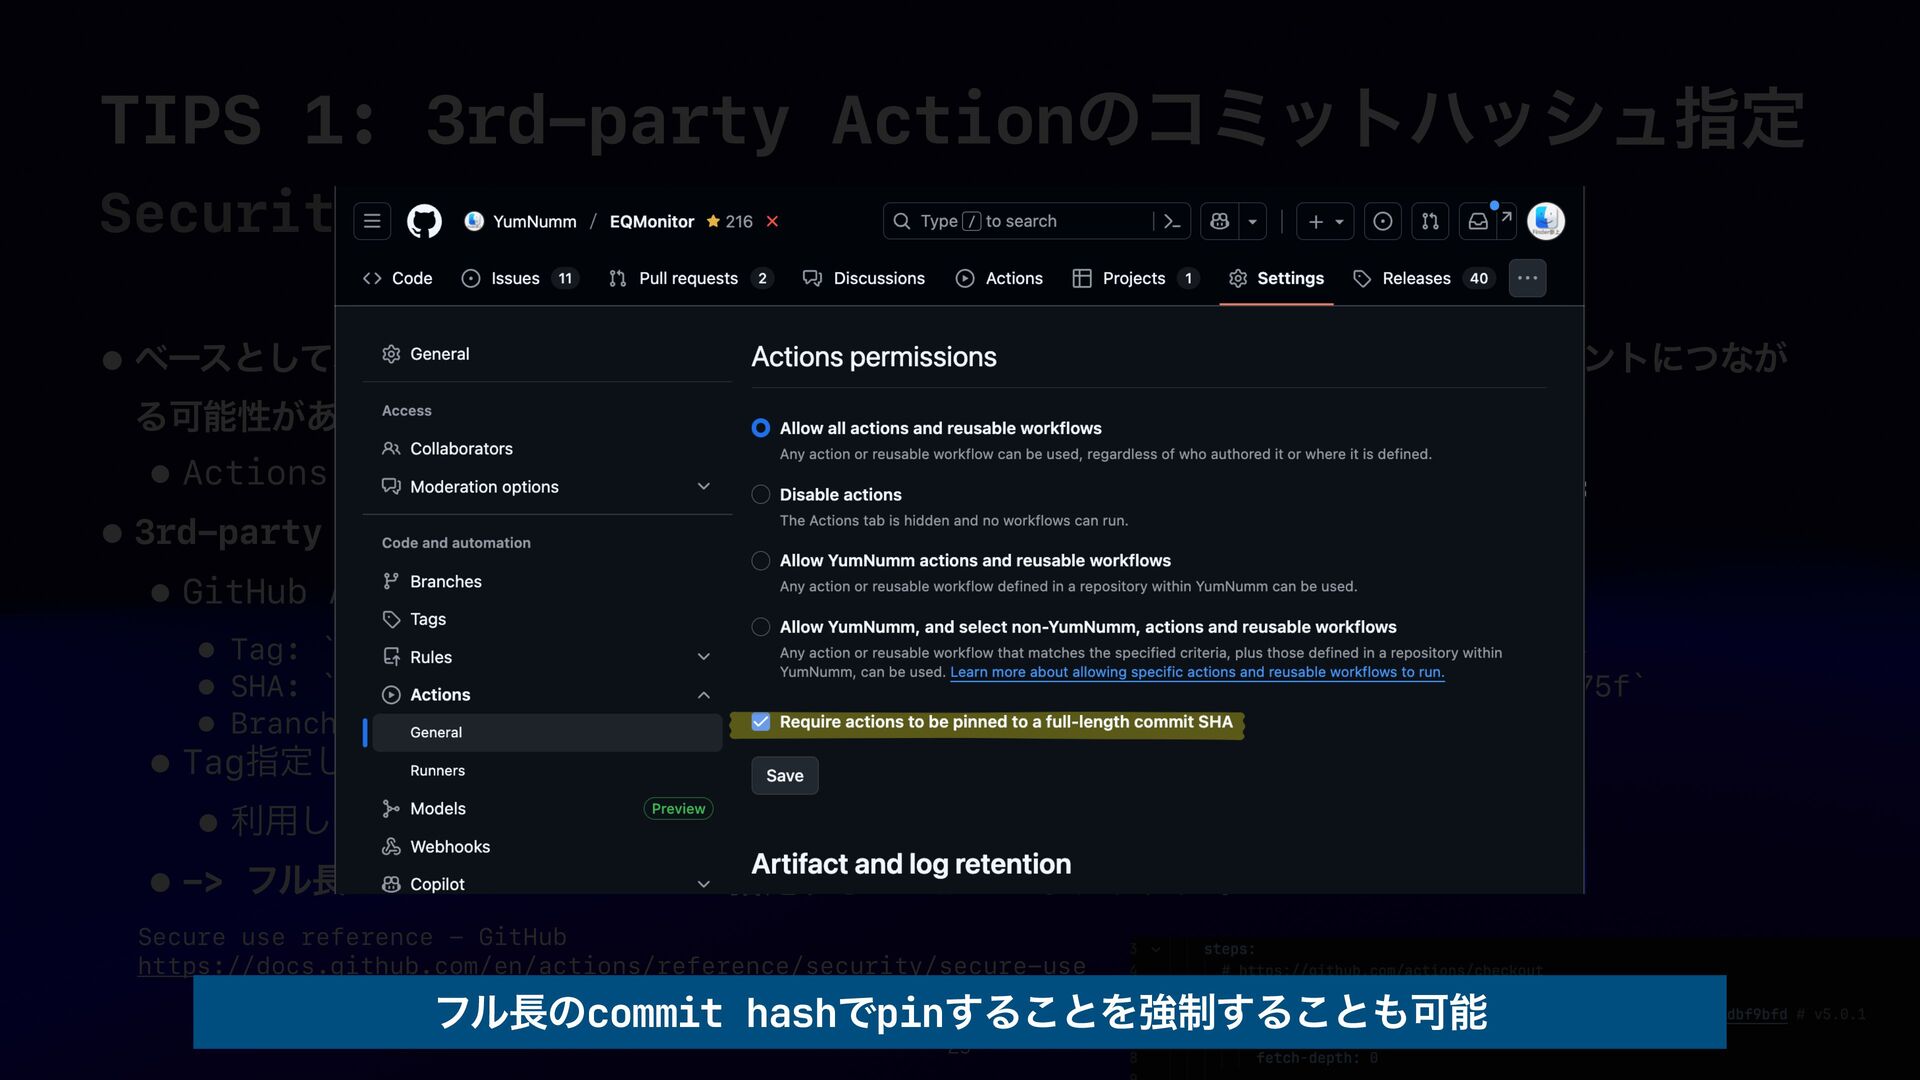Uncheck Require actions pinned to commit SHA
This screenshot has height=1080, width=1920.
point(761,722)
